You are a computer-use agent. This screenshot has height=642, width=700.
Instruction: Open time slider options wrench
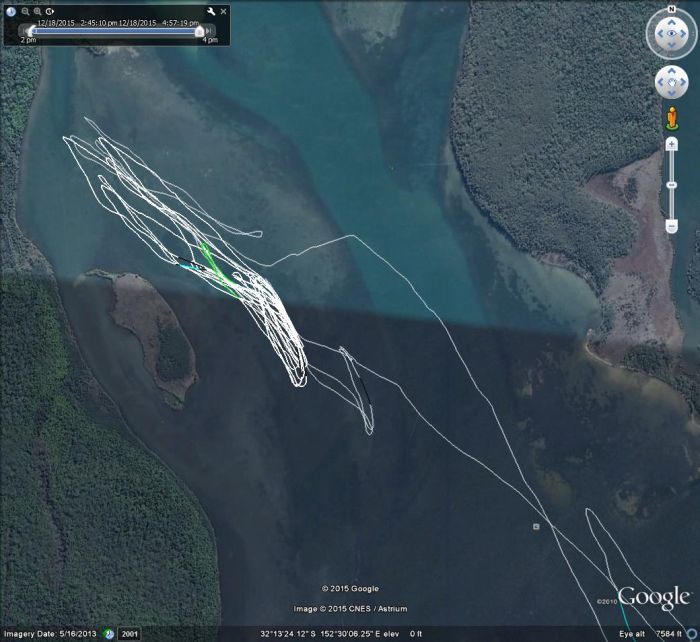[x=211, y=11]
